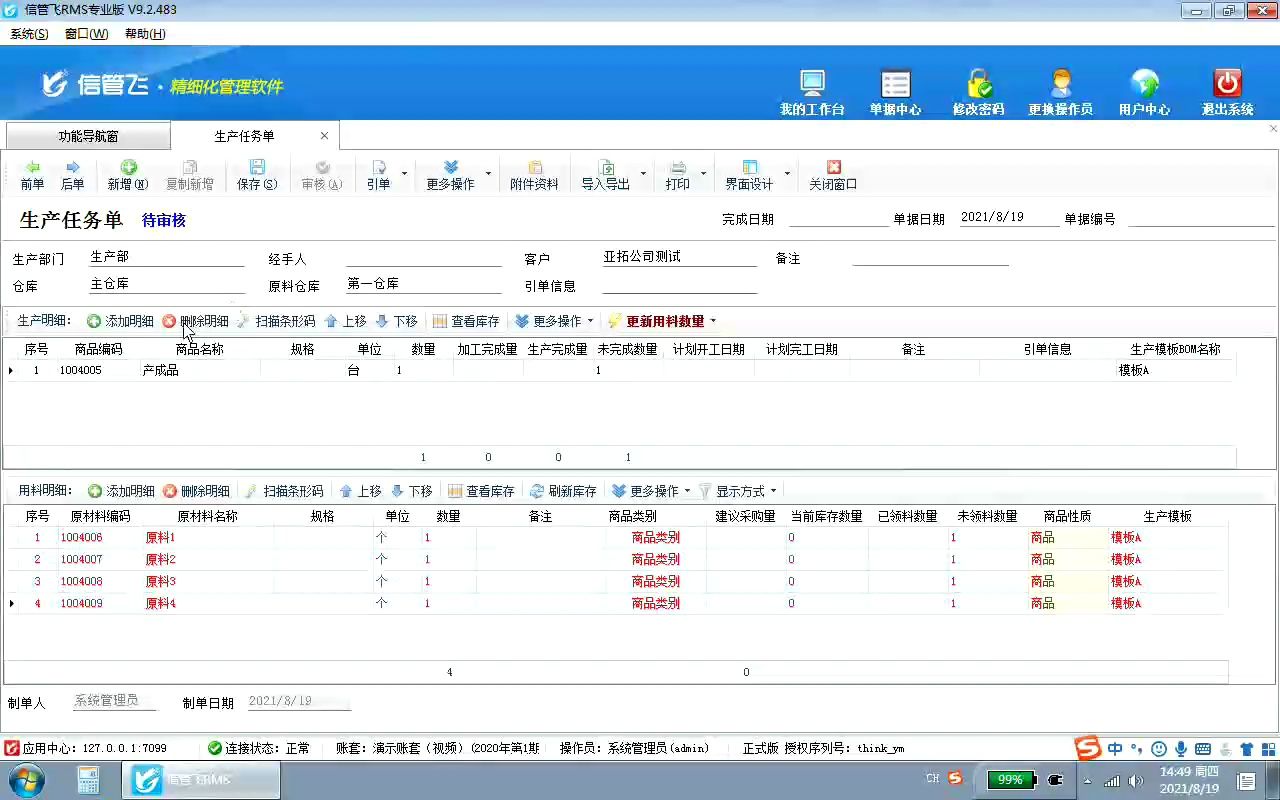
Task: Open 更多操作 dropdown in 生产明细 toolbar
Action: pyautogui.click(x=555, y=321)
